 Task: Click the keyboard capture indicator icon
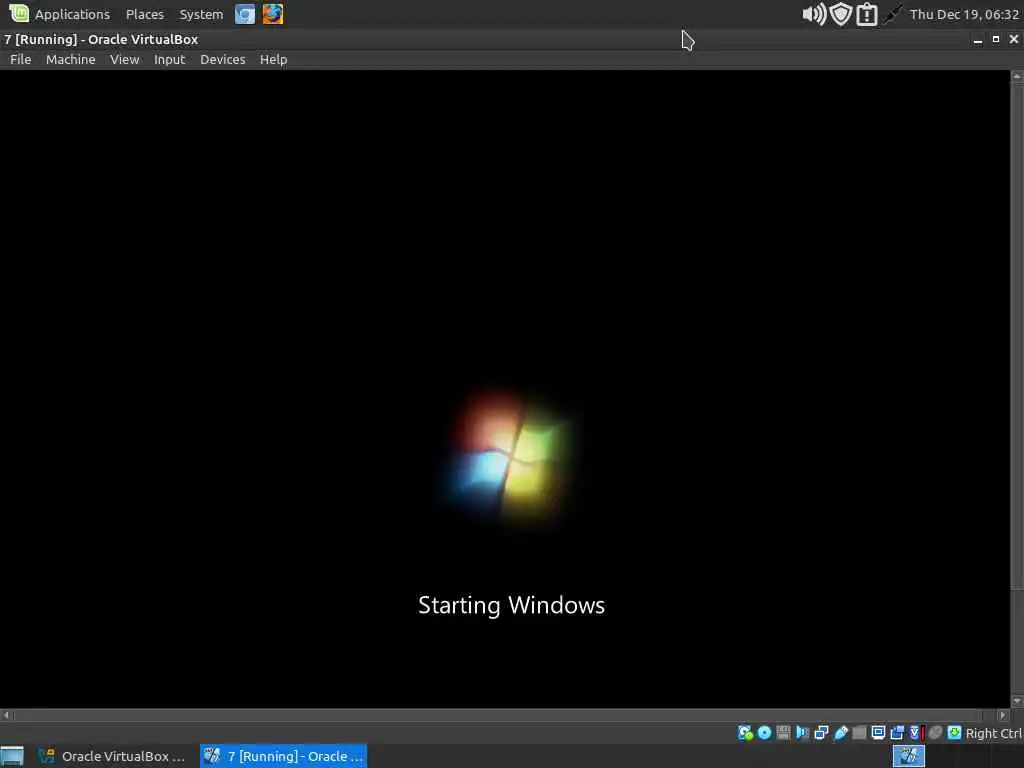click(x=954, y=733)
